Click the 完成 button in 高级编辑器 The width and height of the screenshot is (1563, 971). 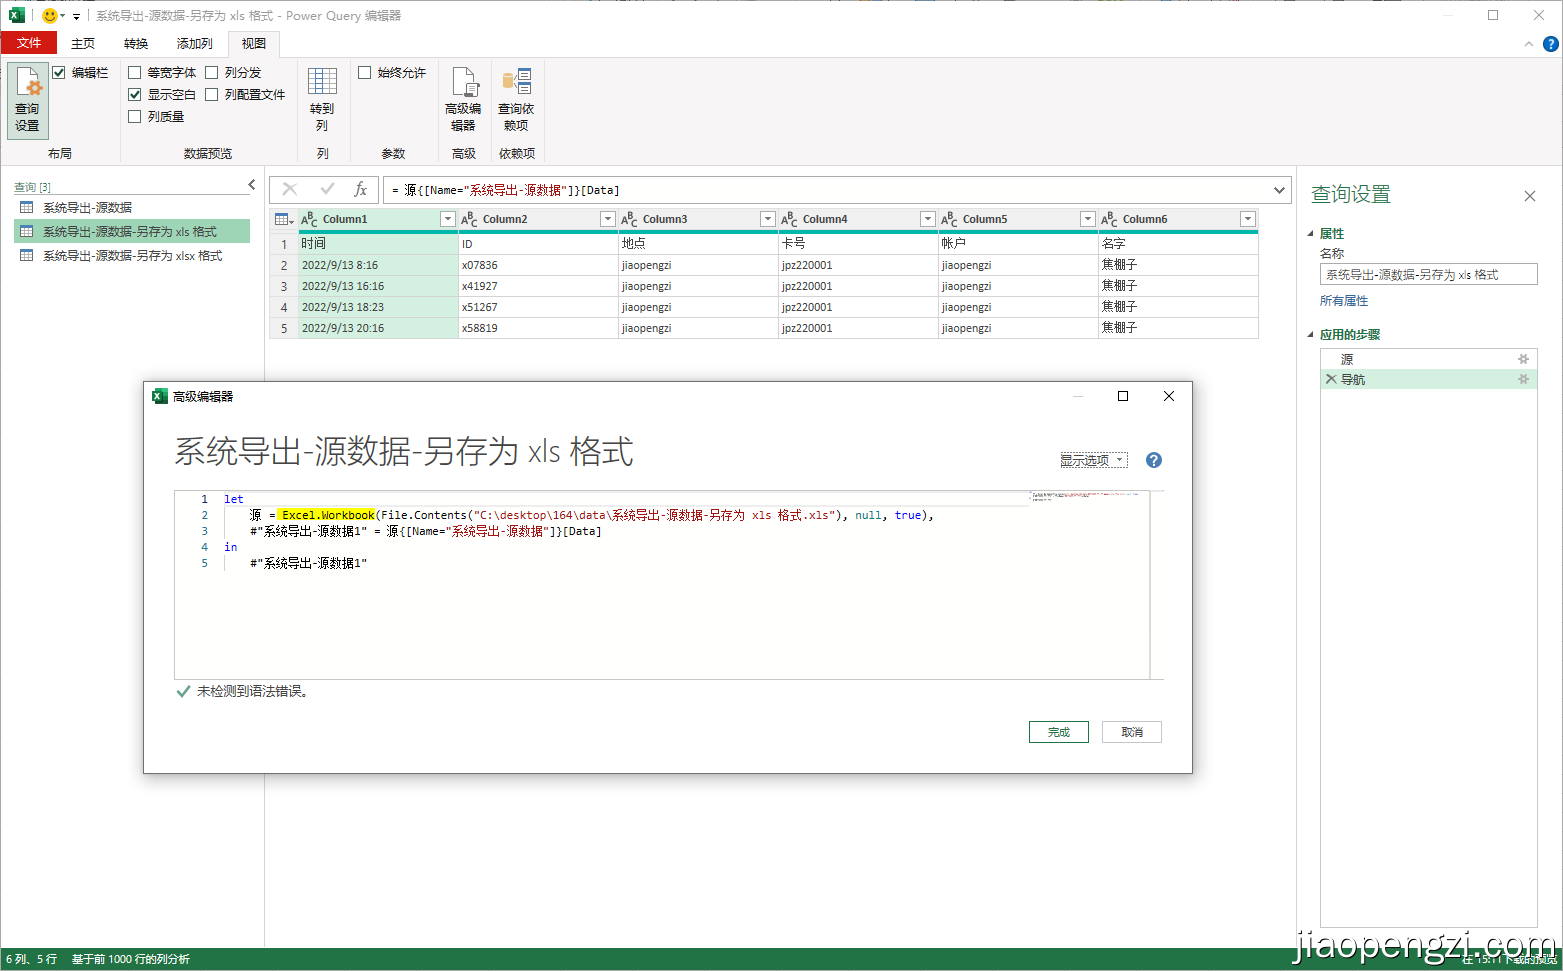point(1058,731)
